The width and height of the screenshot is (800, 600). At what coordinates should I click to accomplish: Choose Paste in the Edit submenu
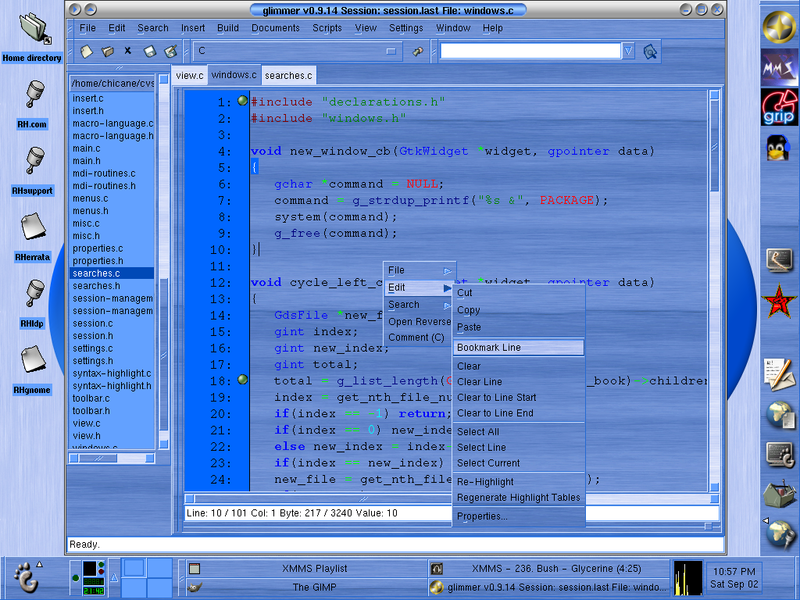pos(518,327)
